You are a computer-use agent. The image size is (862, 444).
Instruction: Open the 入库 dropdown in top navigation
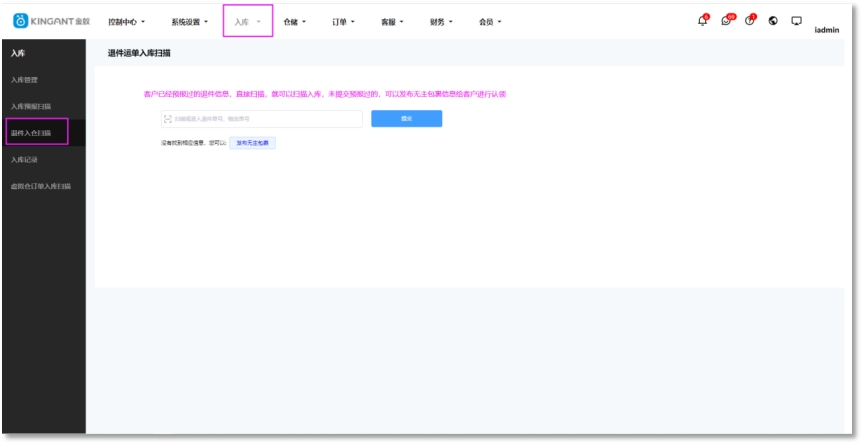[247, 21]
